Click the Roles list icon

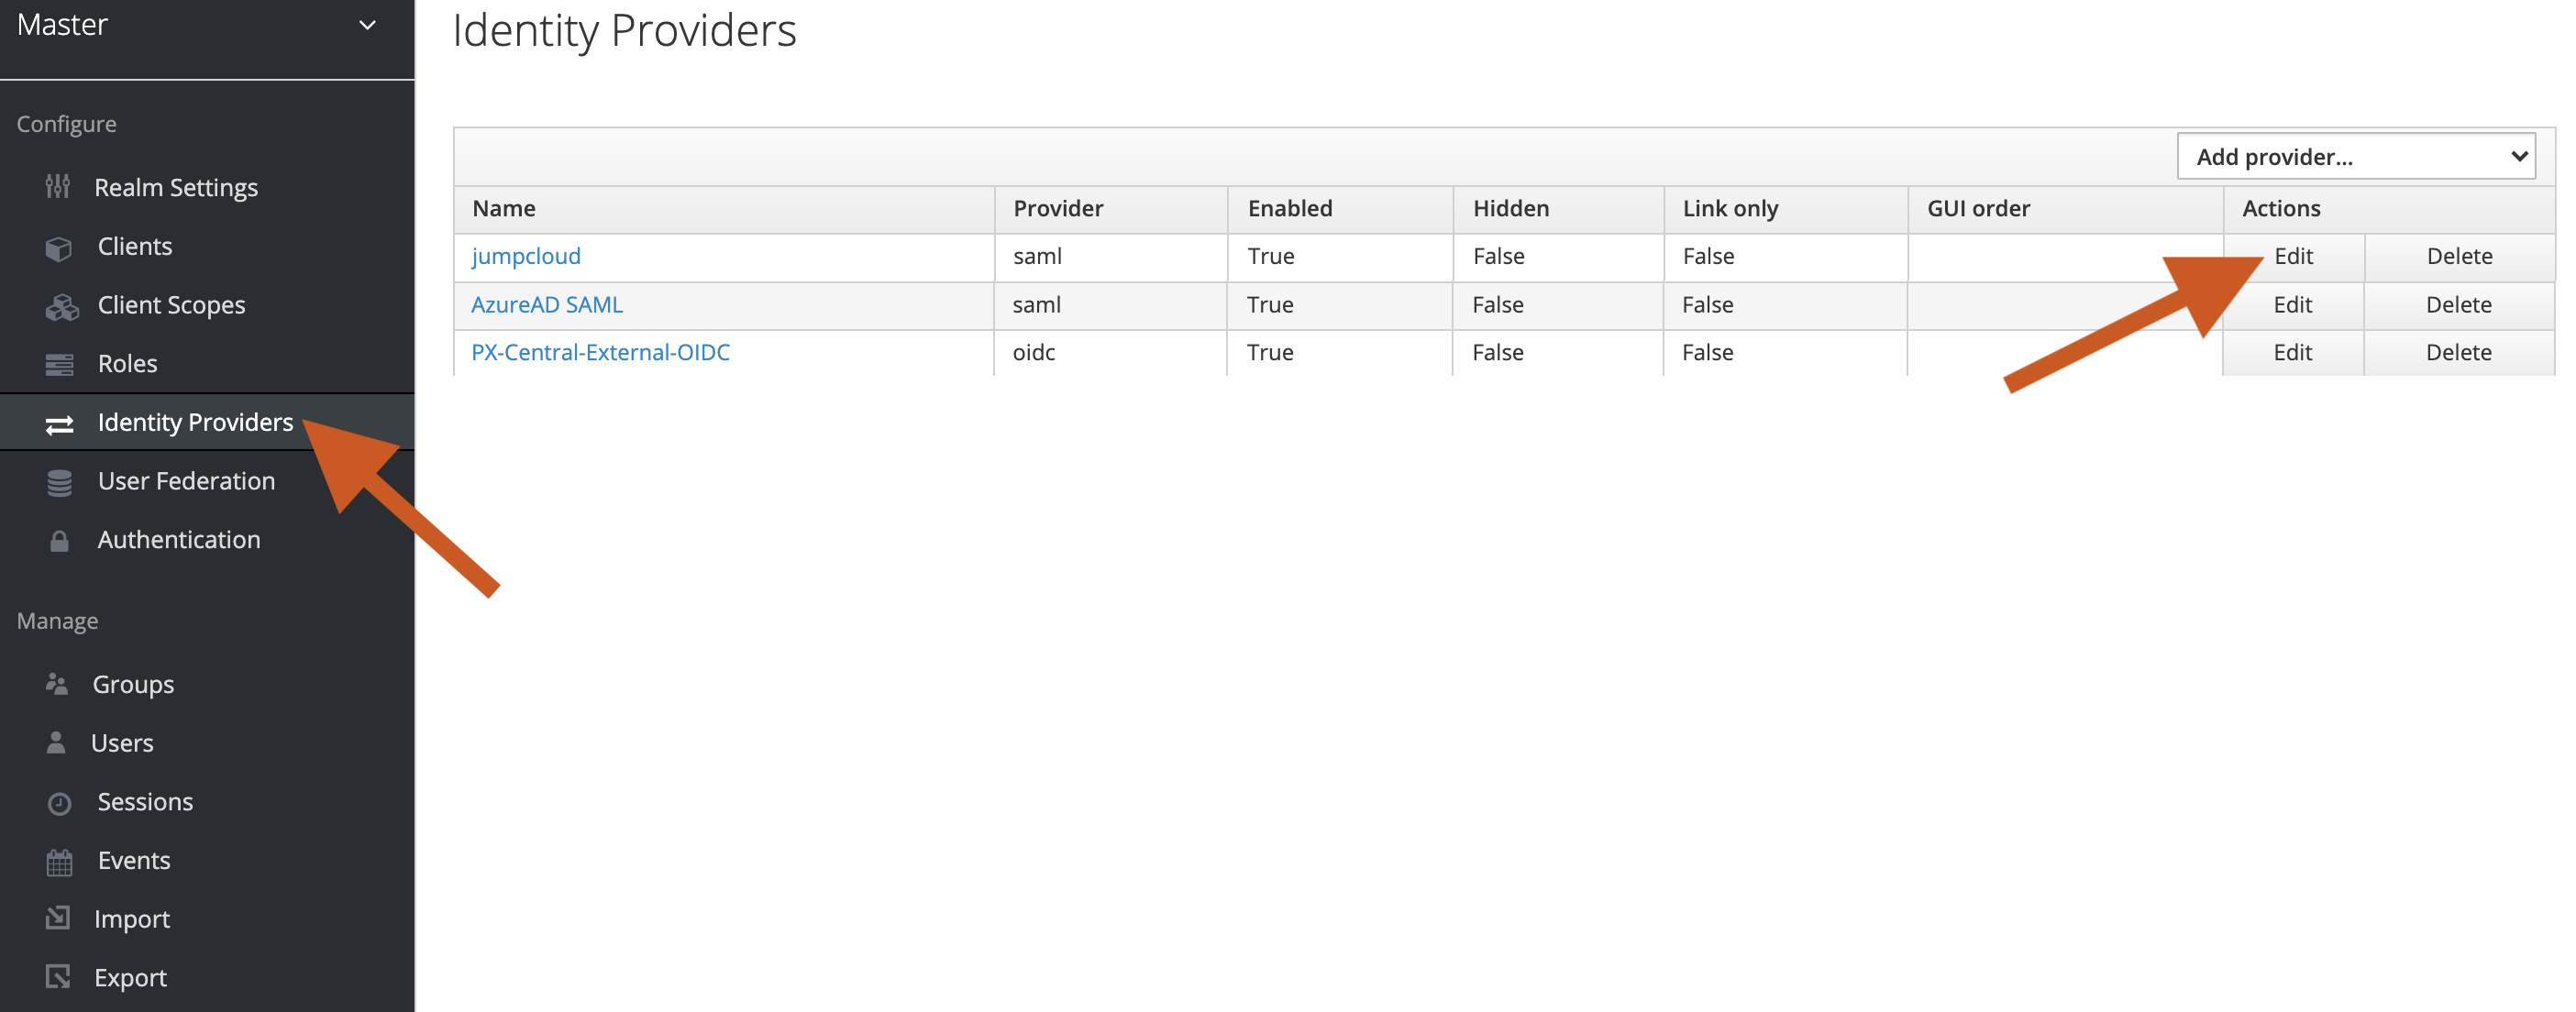click(x=59, y=364)
